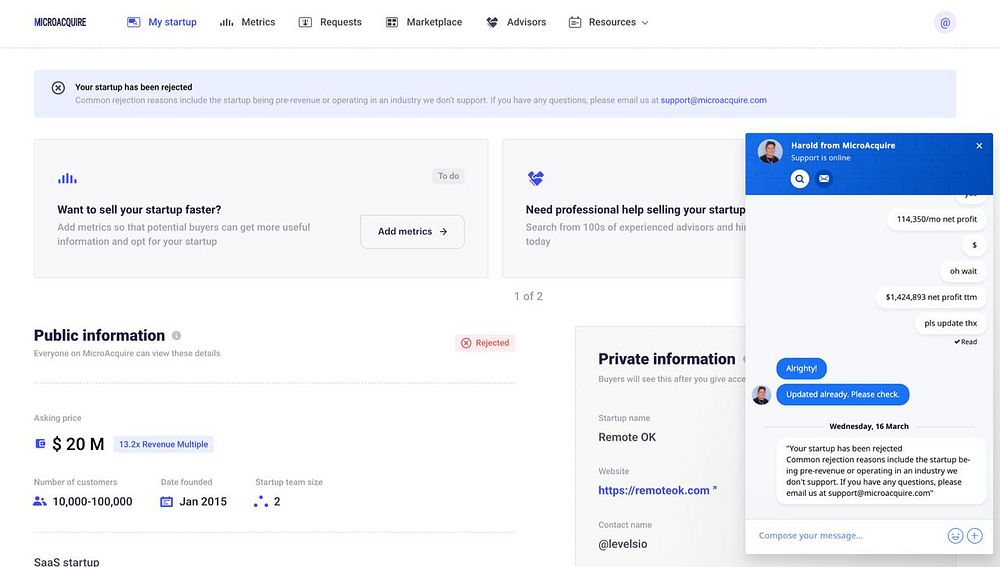Screen dimensions: 1000x567
Task: Click the "Wednesday, 16 March" date separator
Action: (x=869, y=426)
